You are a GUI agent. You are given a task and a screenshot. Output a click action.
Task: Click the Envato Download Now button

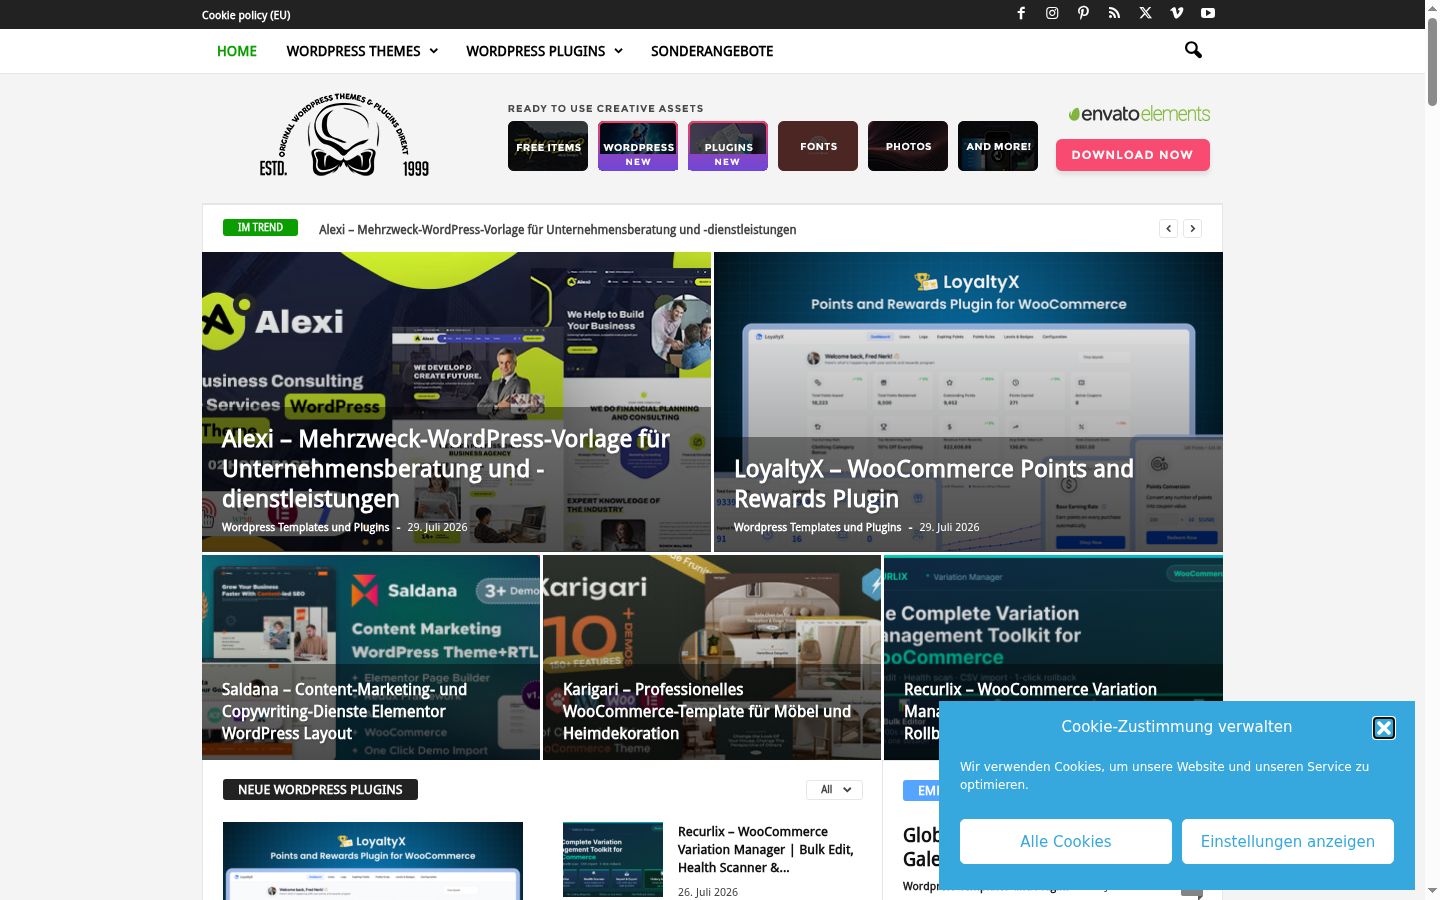point(1133,155)
